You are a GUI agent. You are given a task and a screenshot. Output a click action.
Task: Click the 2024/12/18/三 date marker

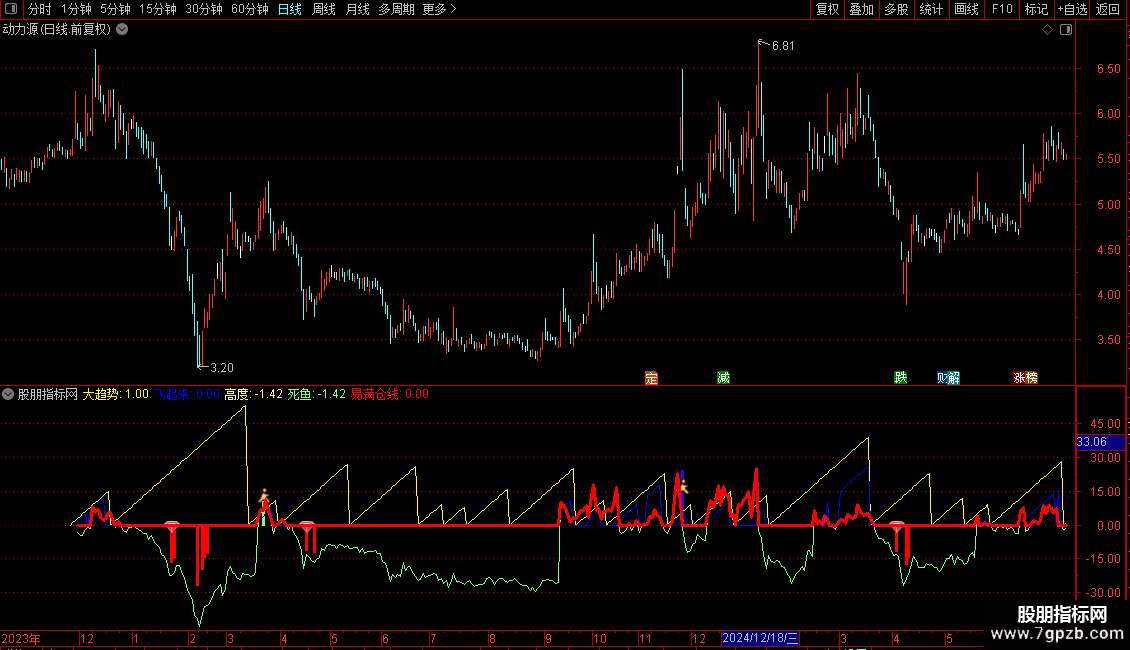[x=760, y=638]
